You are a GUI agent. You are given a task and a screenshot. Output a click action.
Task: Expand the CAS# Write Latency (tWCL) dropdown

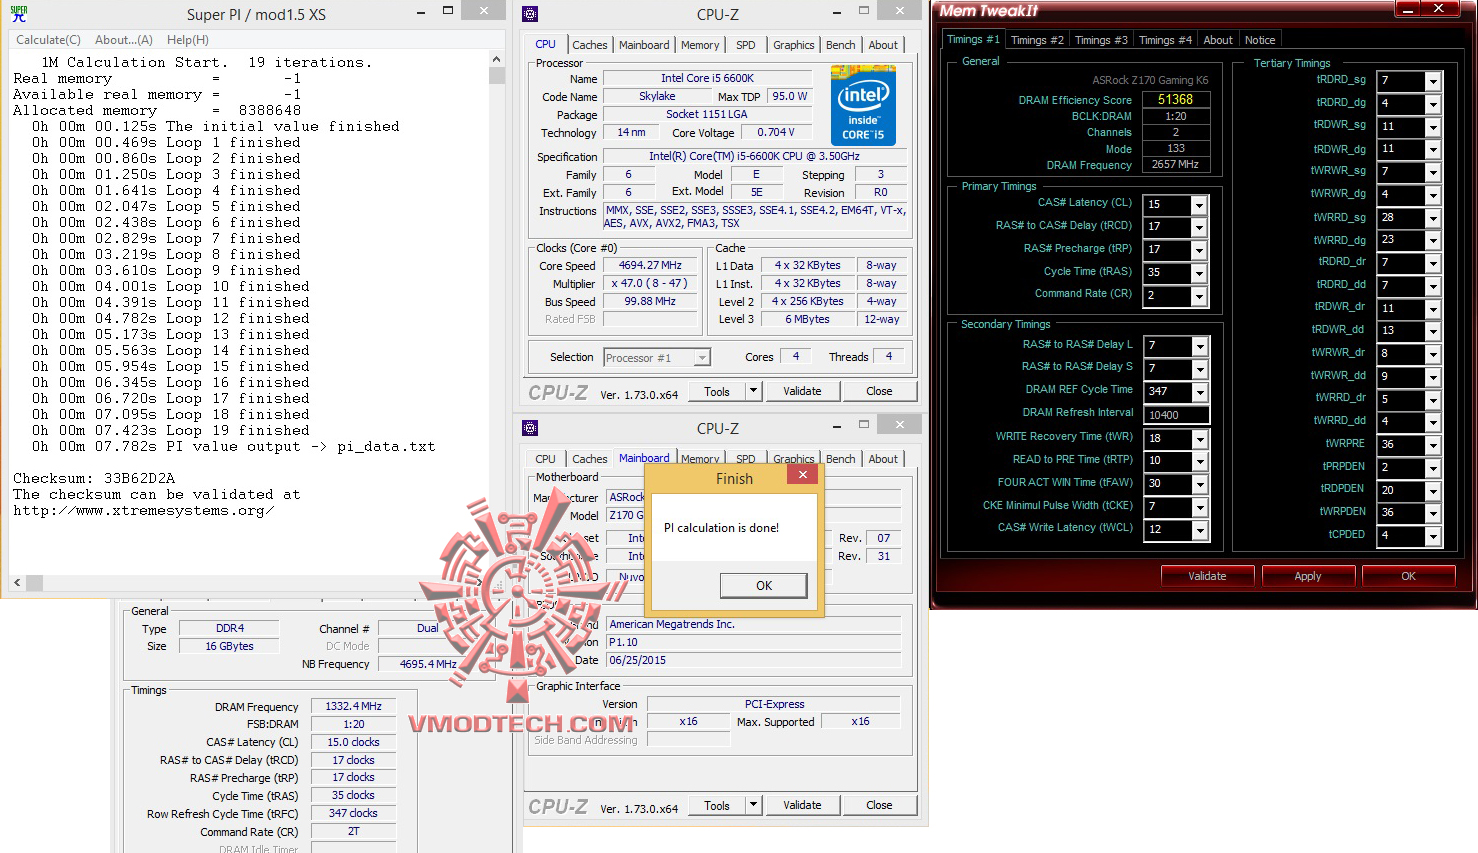pos(1199,530)
